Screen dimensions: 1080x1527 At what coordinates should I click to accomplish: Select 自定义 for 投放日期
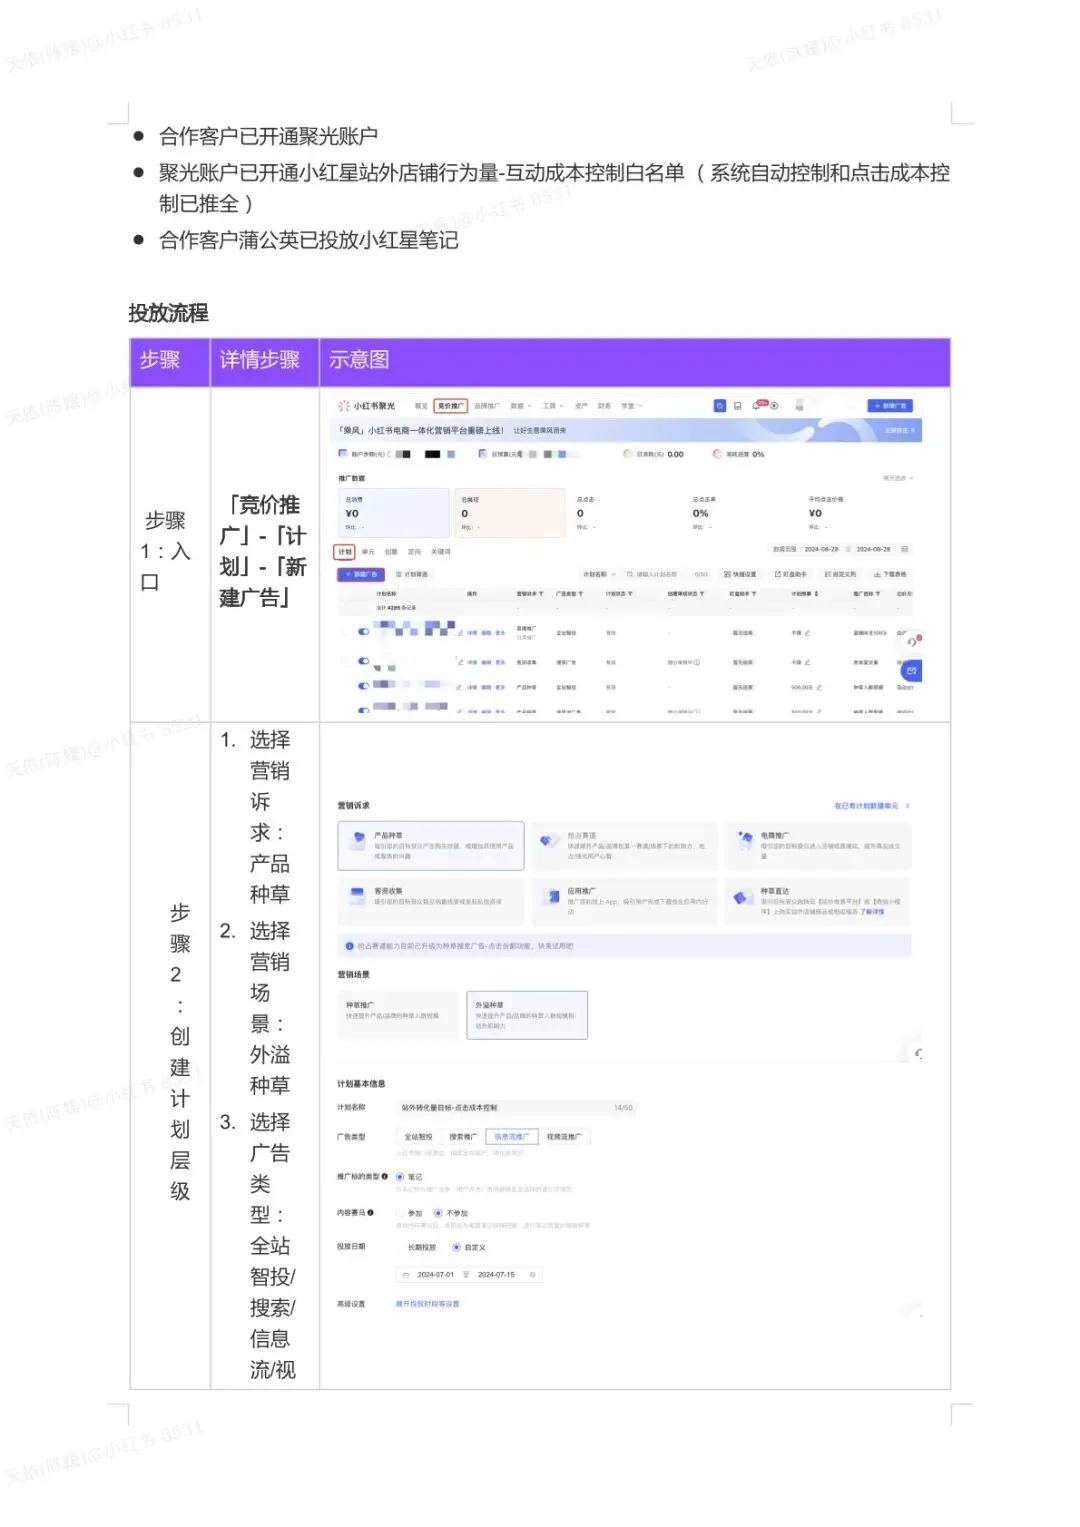click(456, 1247)
